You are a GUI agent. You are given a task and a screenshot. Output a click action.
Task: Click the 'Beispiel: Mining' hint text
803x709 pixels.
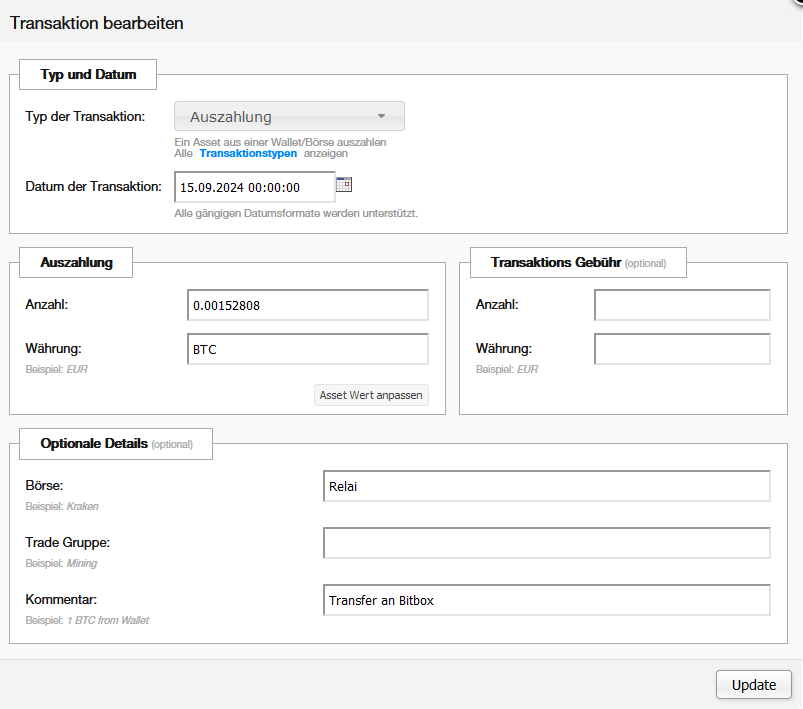(61, 563)
